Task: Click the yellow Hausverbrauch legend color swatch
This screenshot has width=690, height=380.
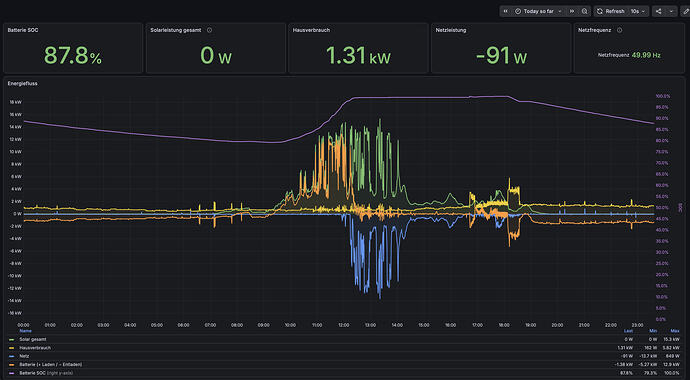Action: click(11, 348)
